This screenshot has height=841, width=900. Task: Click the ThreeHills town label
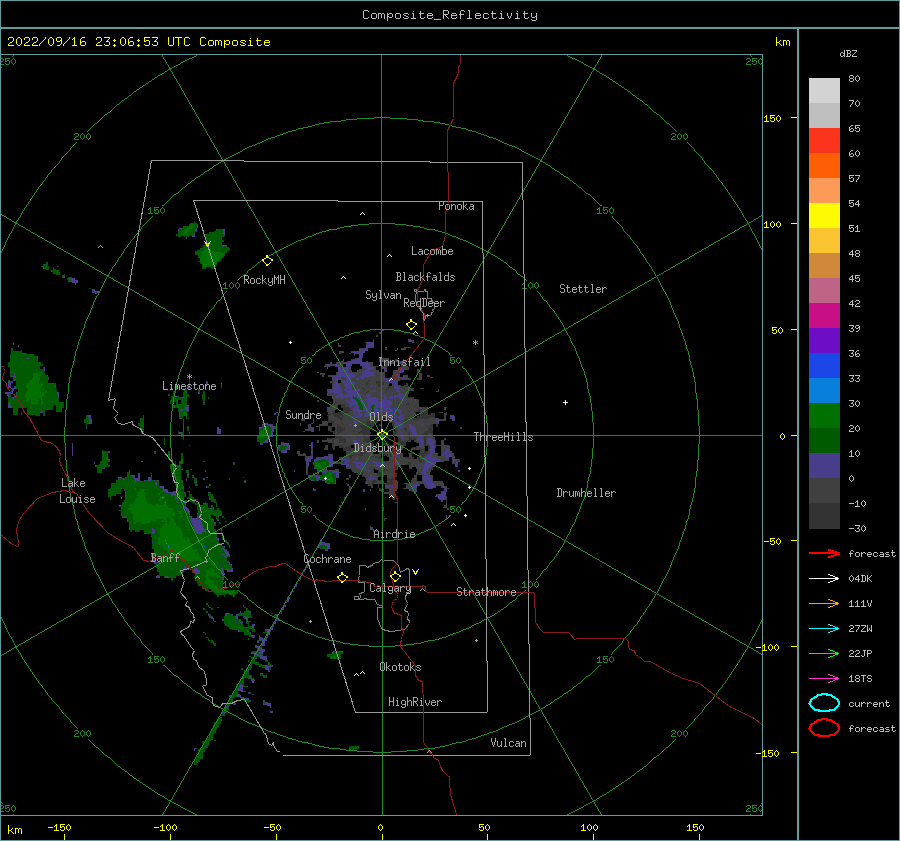pyautogui.click(x=503, y=437)
